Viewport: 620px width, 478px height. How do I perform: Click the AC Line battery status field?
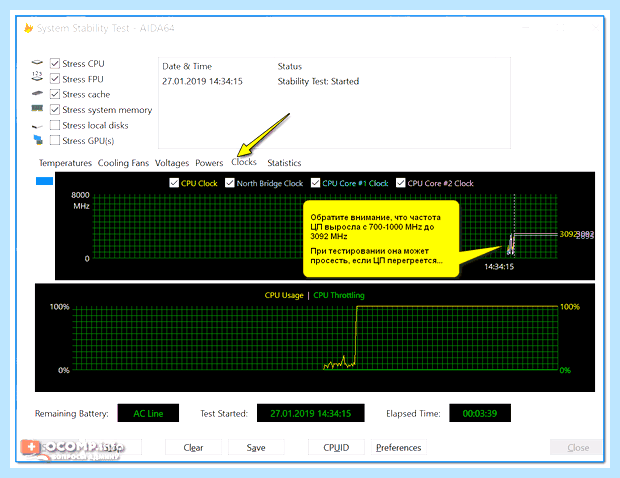(148, 413)
